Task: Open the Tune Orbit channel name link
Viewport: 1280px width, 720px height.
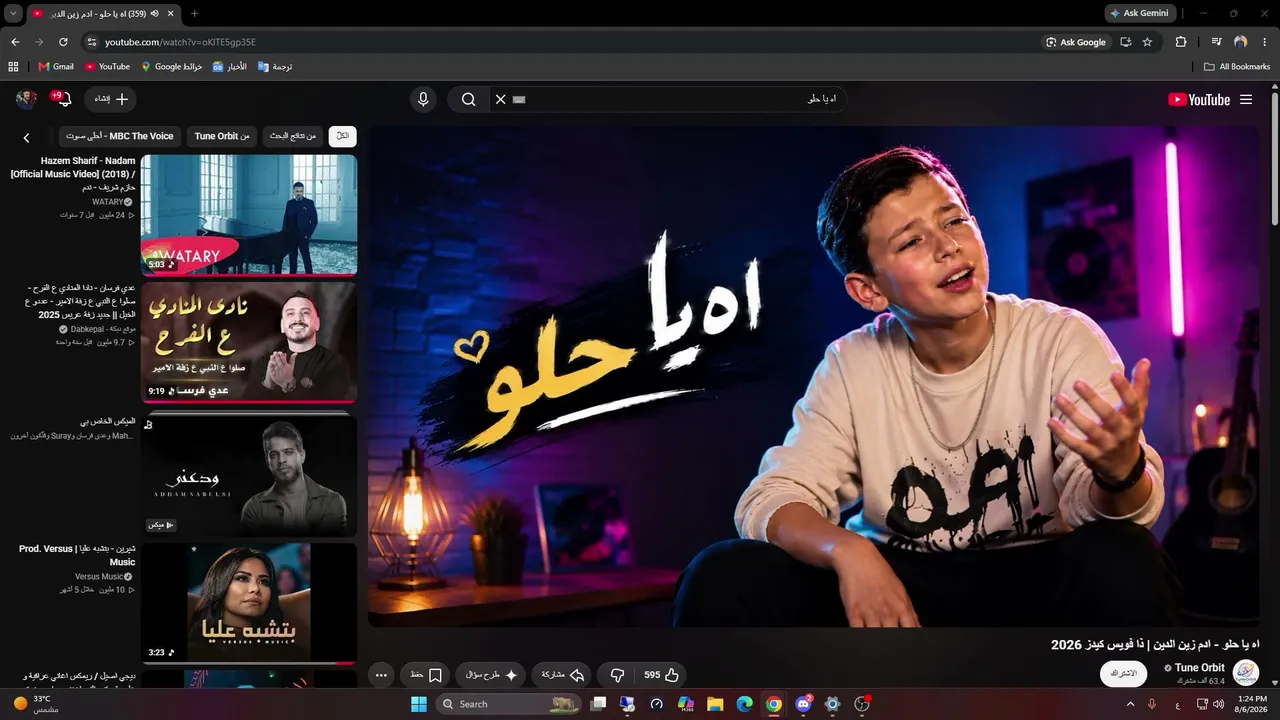Action: pyautogui.click(x=1199, y=667)
